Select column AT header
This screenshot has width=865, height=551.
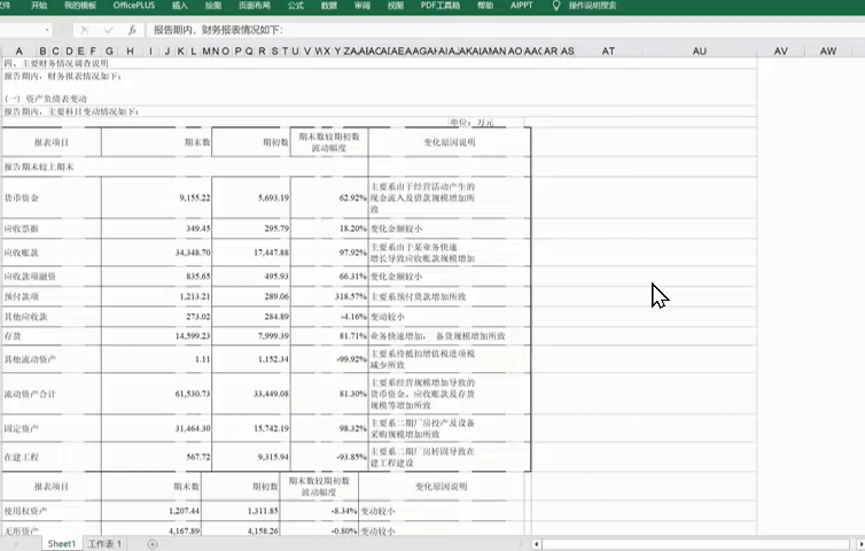(x=608, y=51)
